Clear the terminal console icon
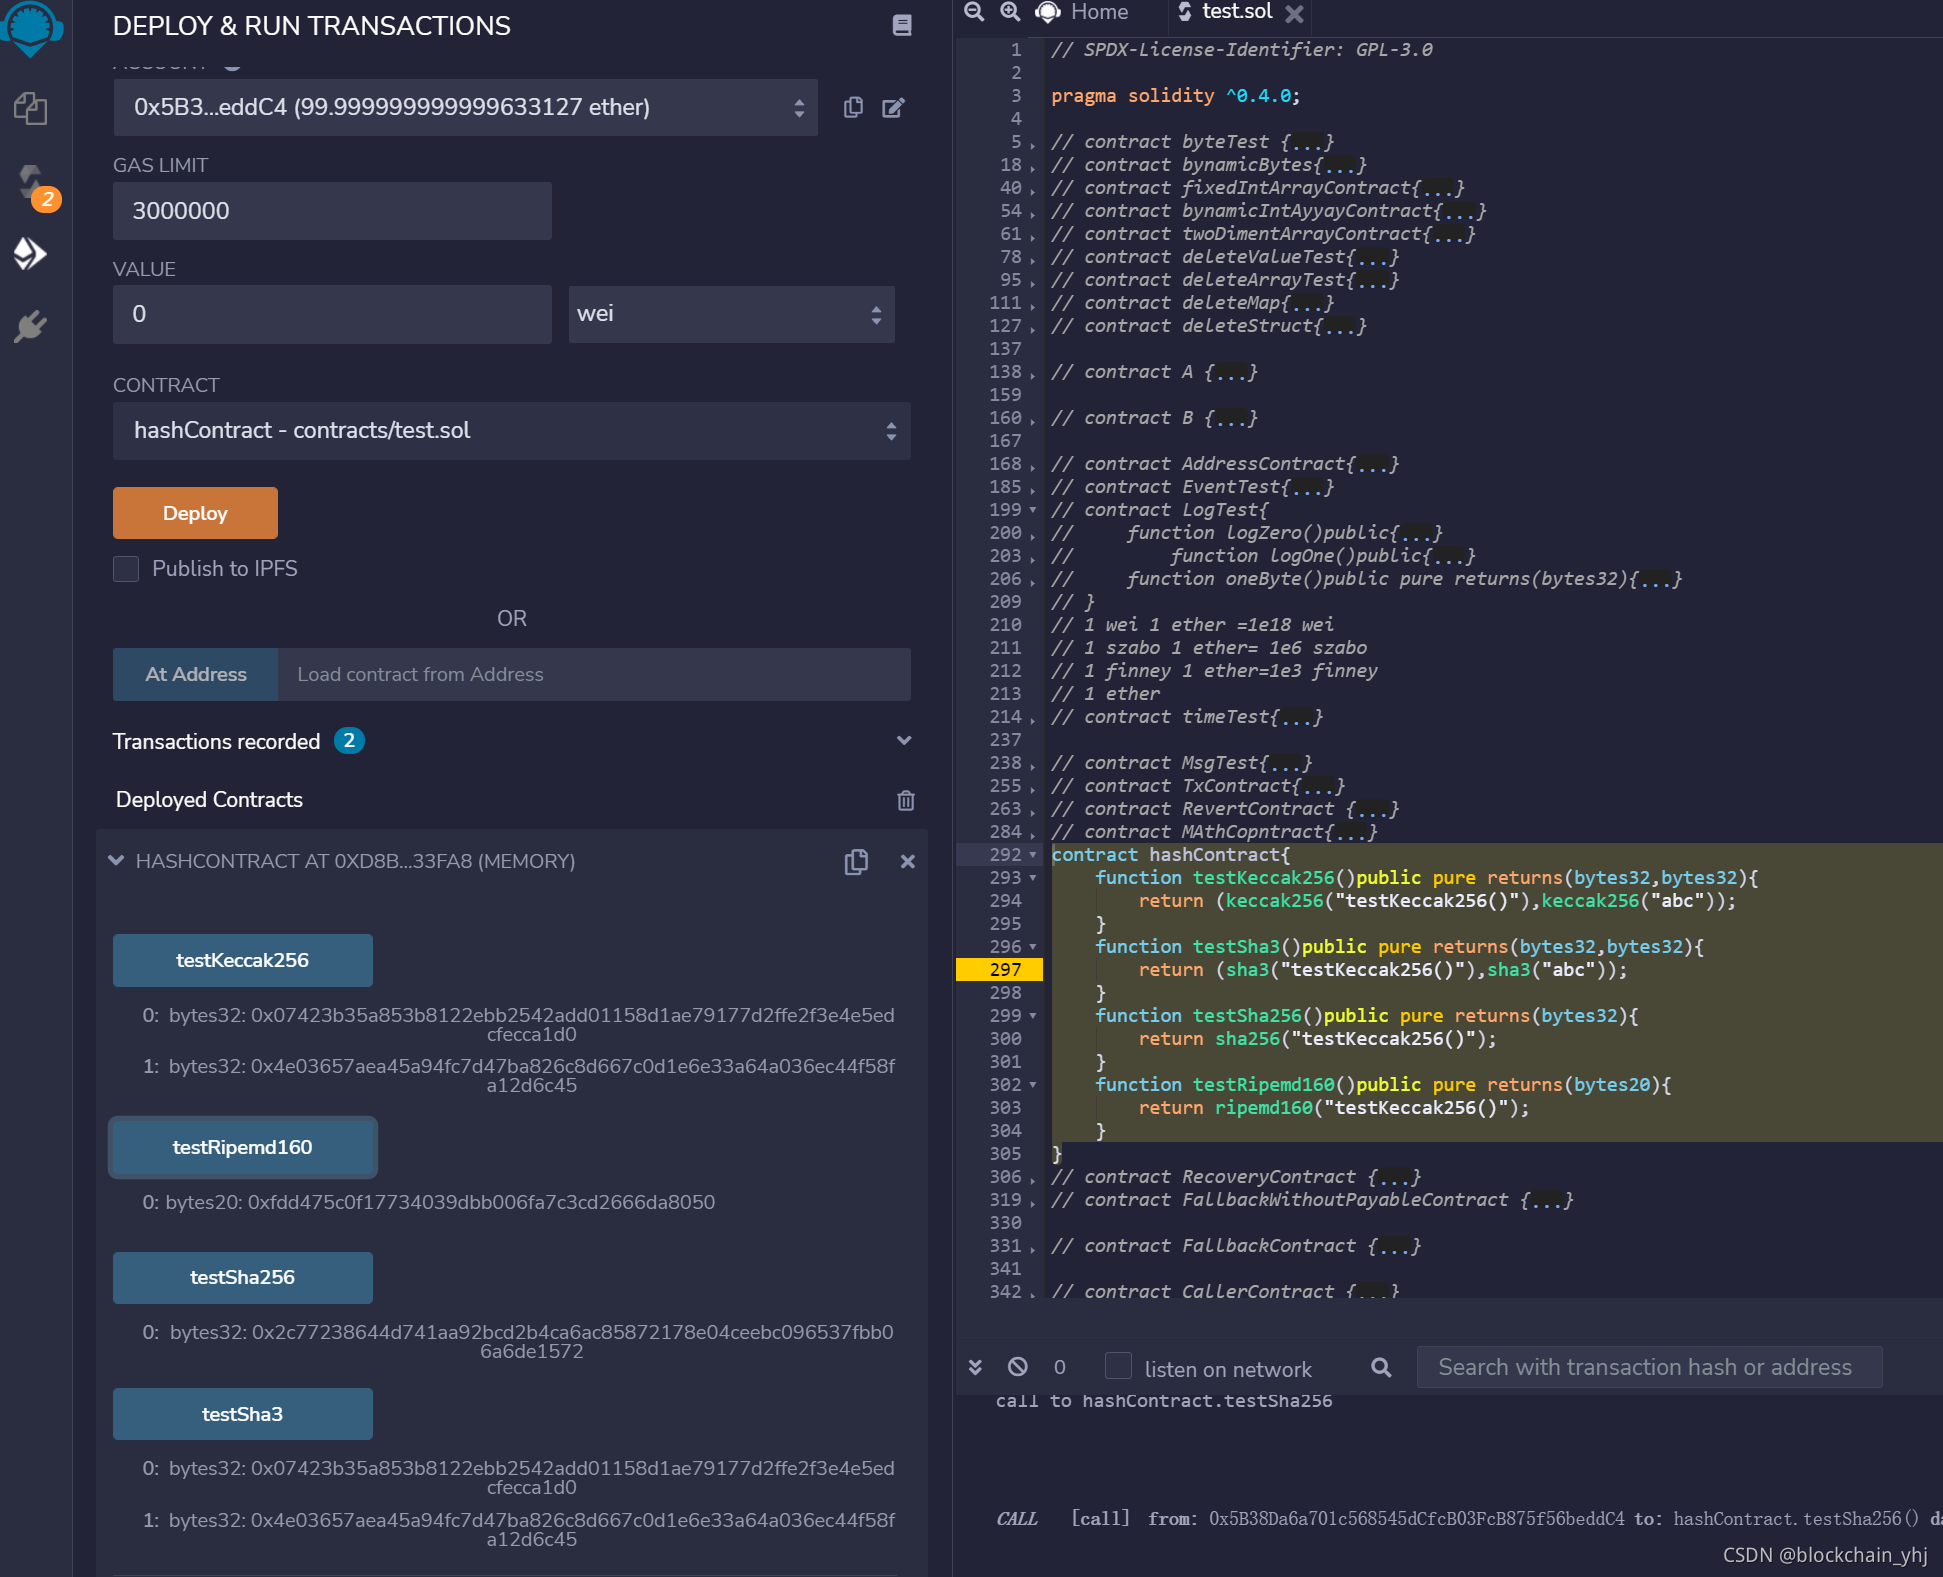This screenshot has height=1577, width=1943. pos(1018,1367)
